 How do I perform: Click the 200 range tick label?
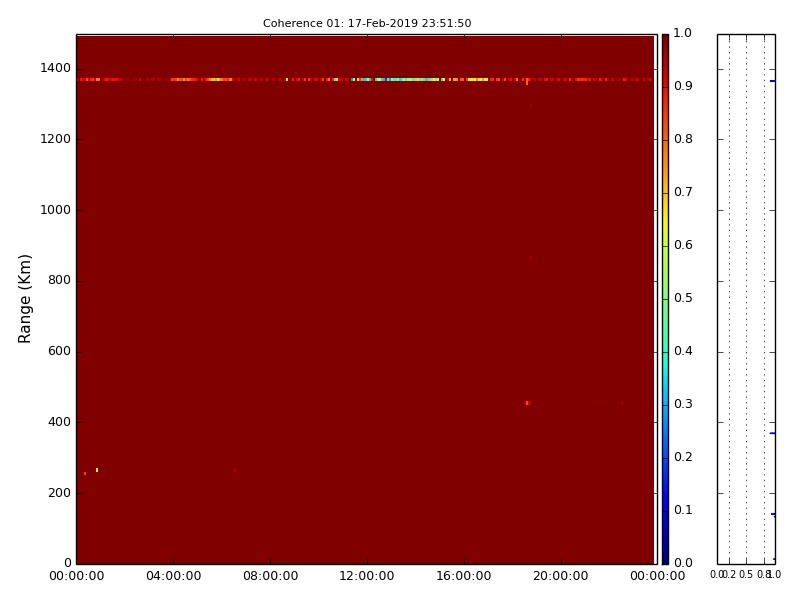pos(59,493)
